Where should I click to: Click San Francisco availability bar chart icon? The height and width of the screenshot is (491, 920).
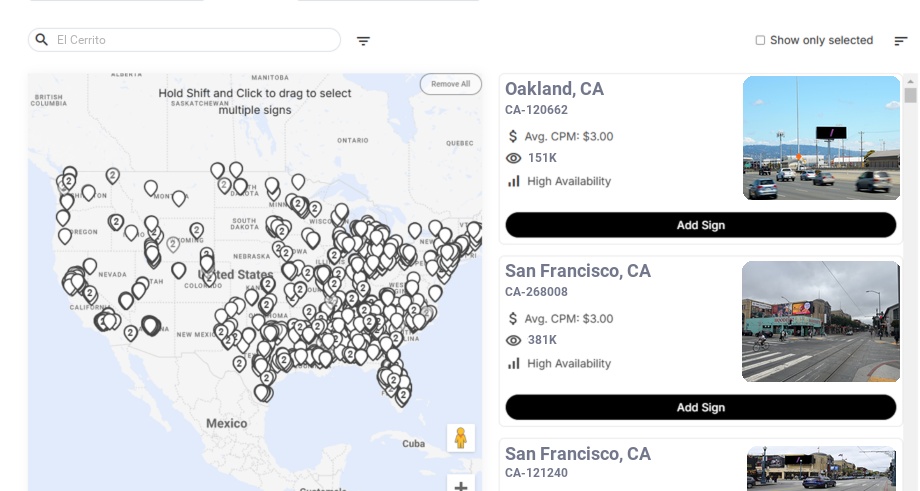[514, 363]
